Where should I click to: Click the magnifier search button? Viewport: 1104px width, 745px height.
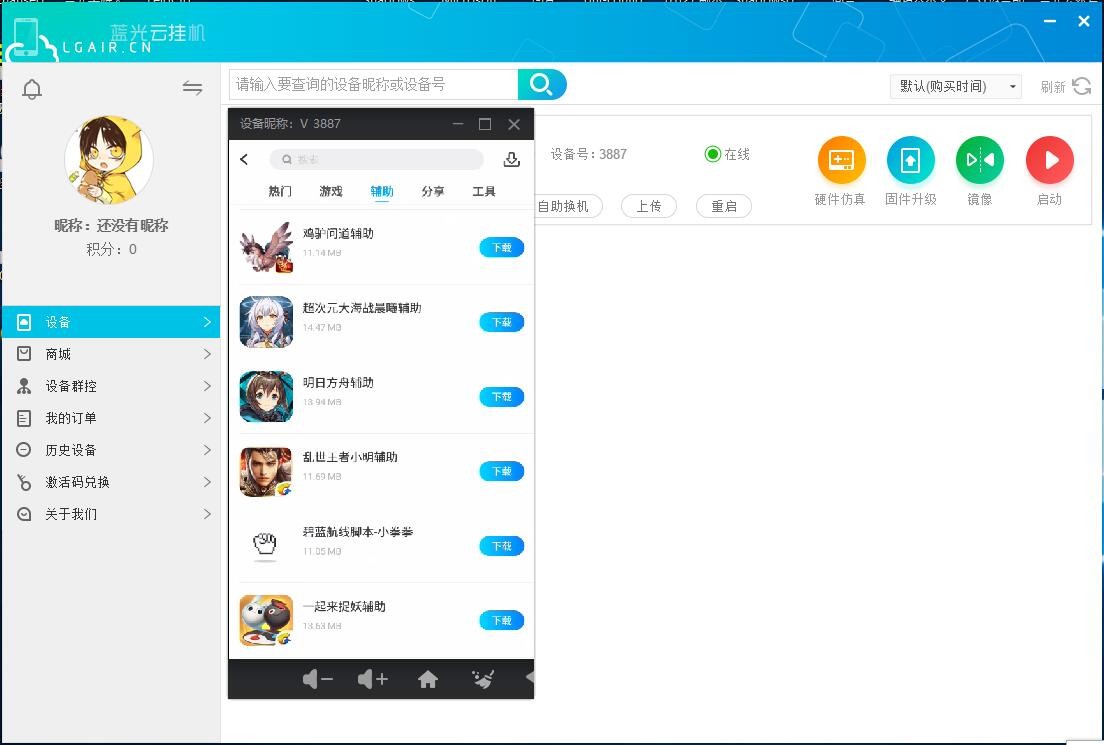coord(541,84)
